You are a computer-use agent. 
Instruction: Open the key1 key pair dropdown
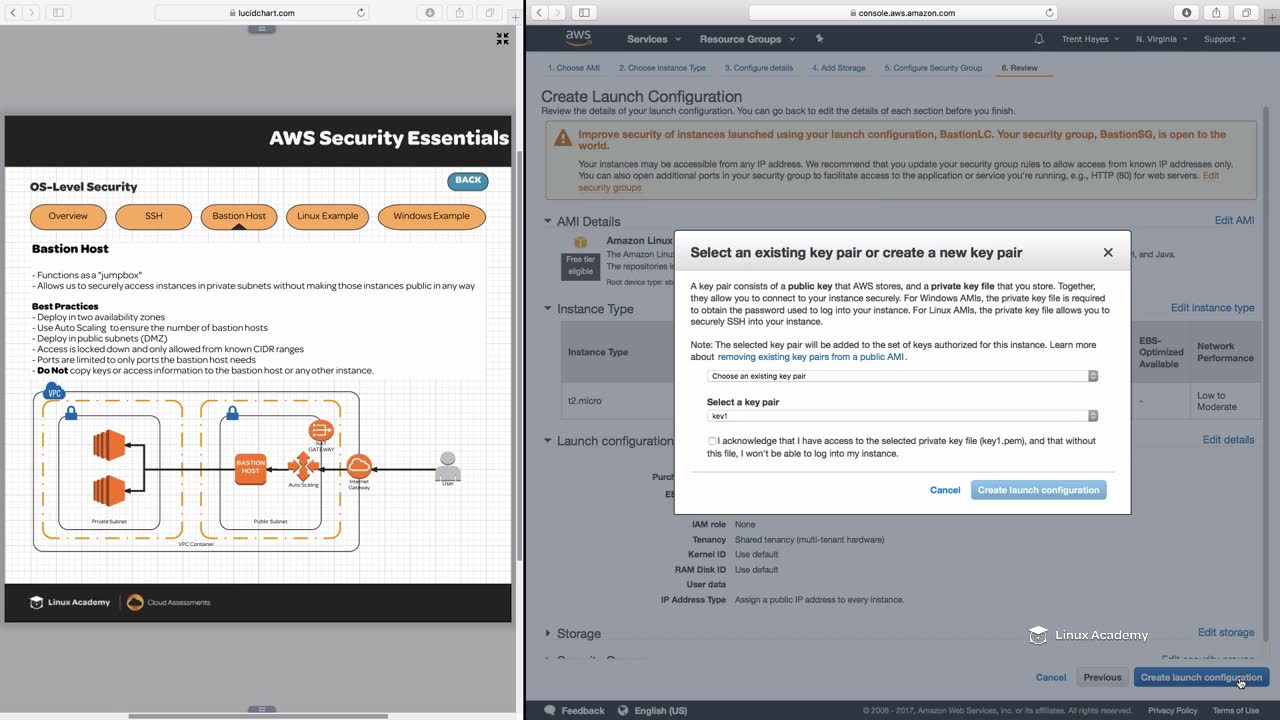(x=902, y=416)
